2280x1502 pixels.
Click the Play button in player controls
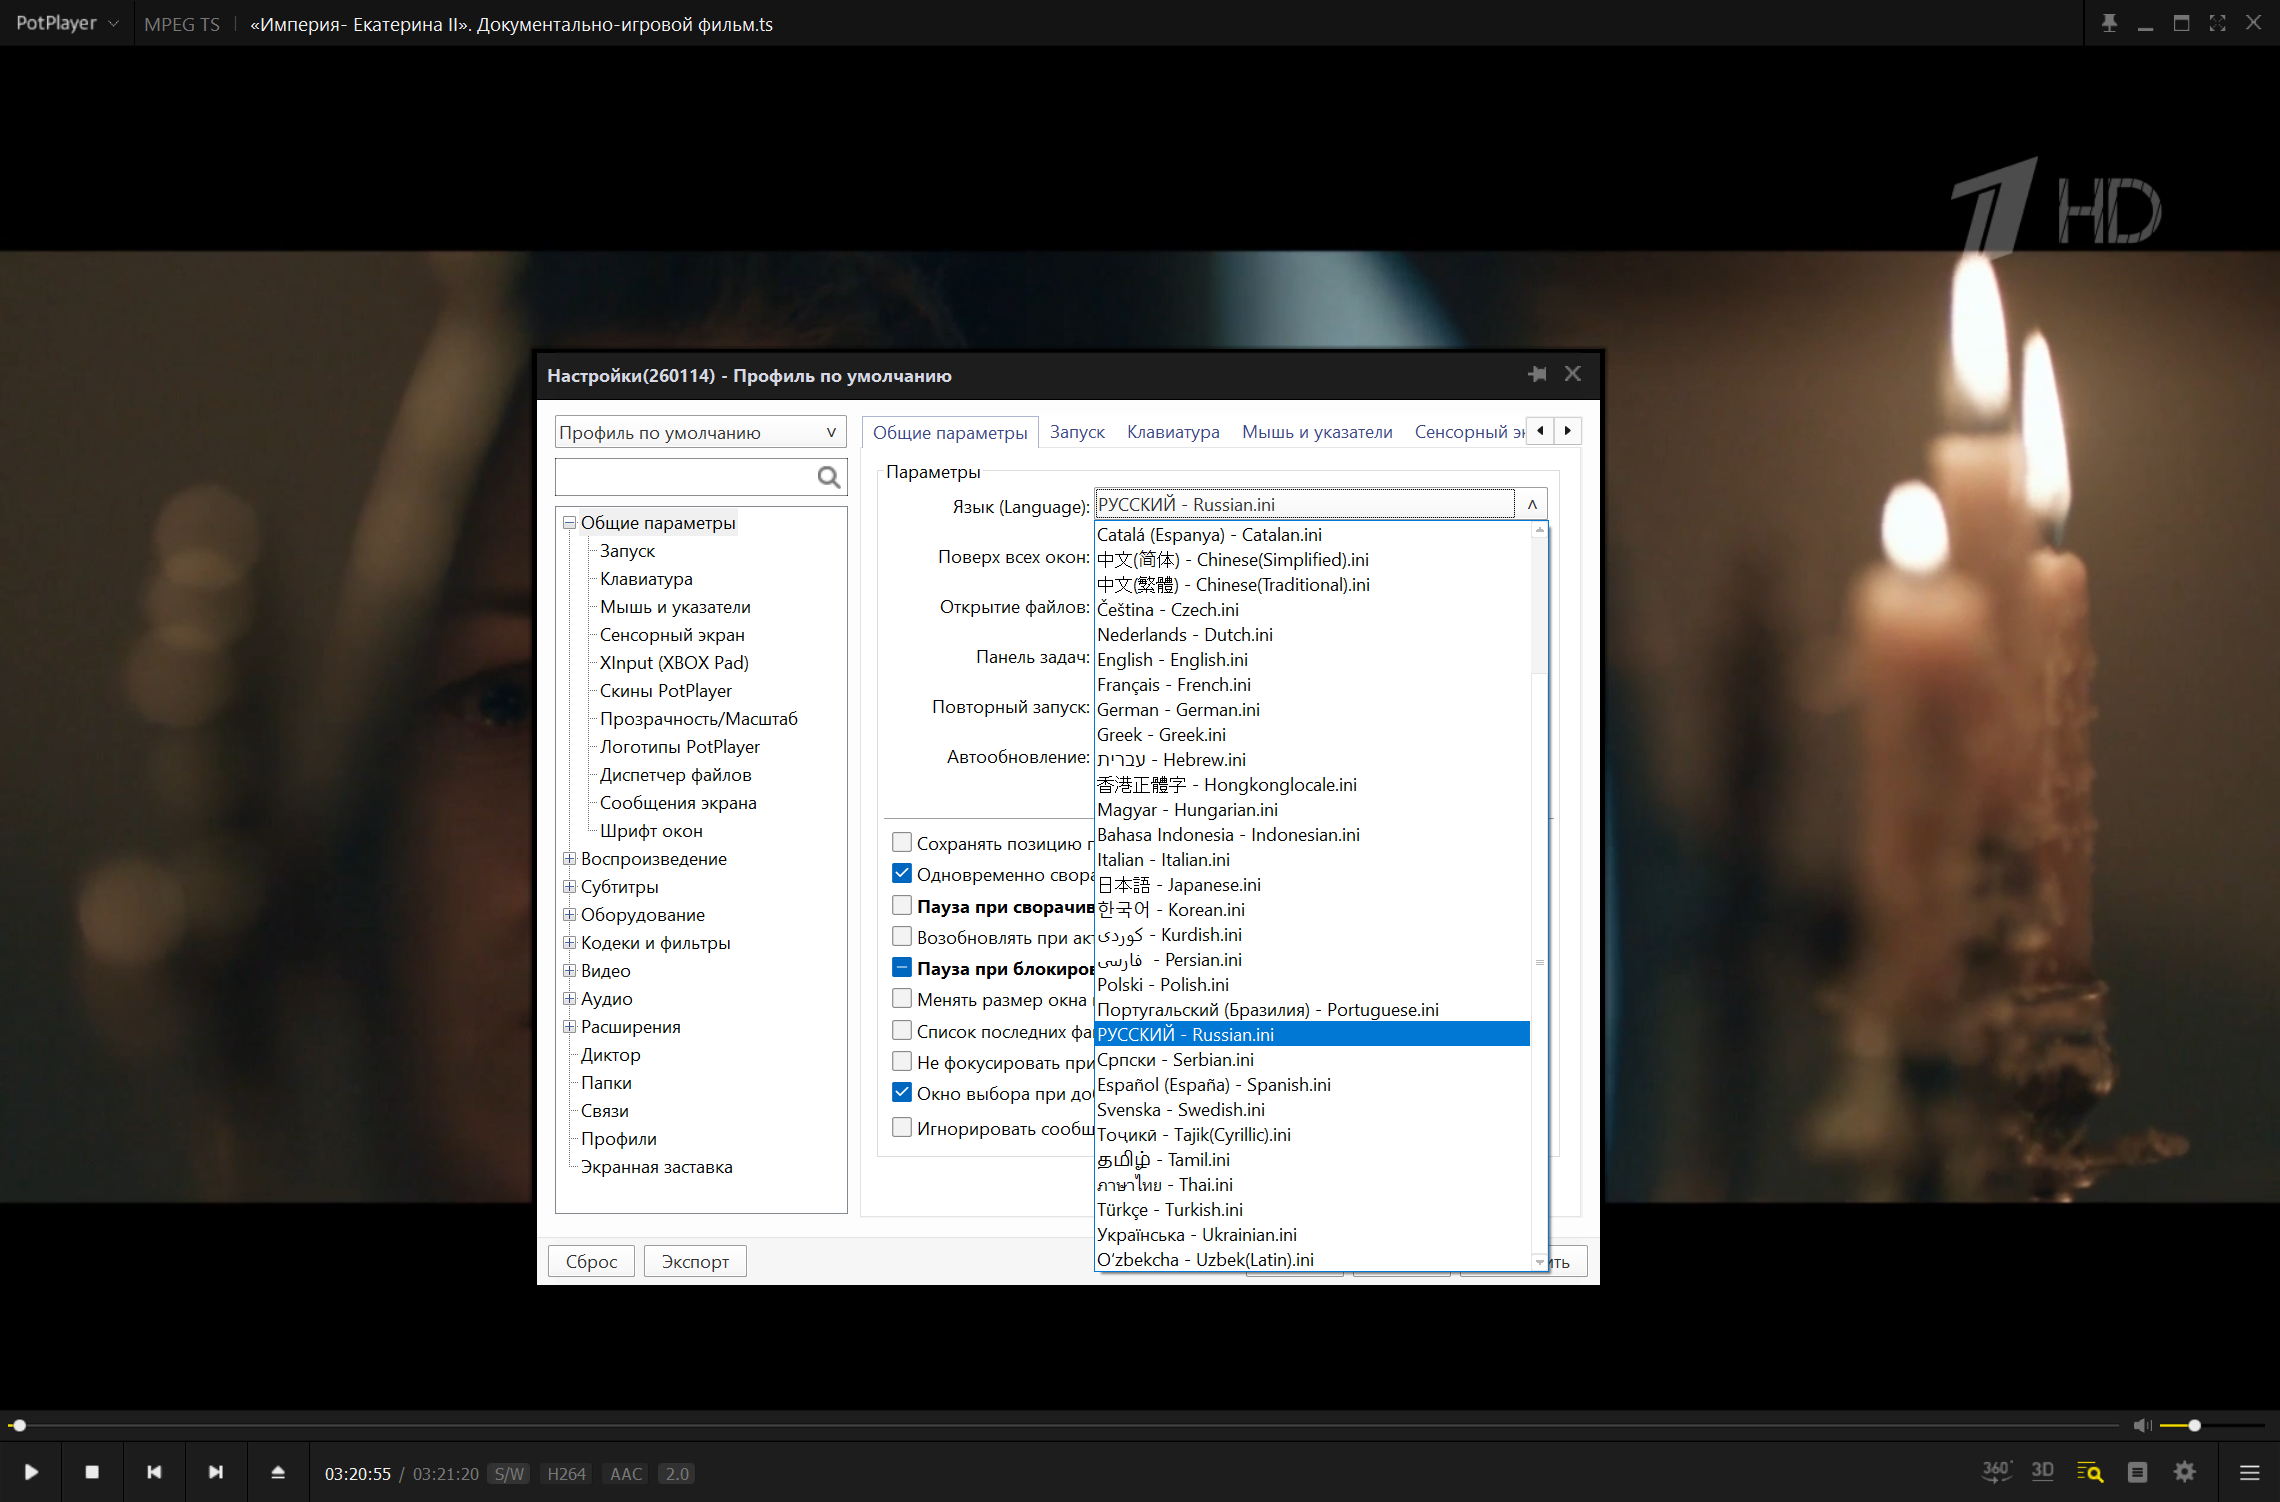(31, 1472)
